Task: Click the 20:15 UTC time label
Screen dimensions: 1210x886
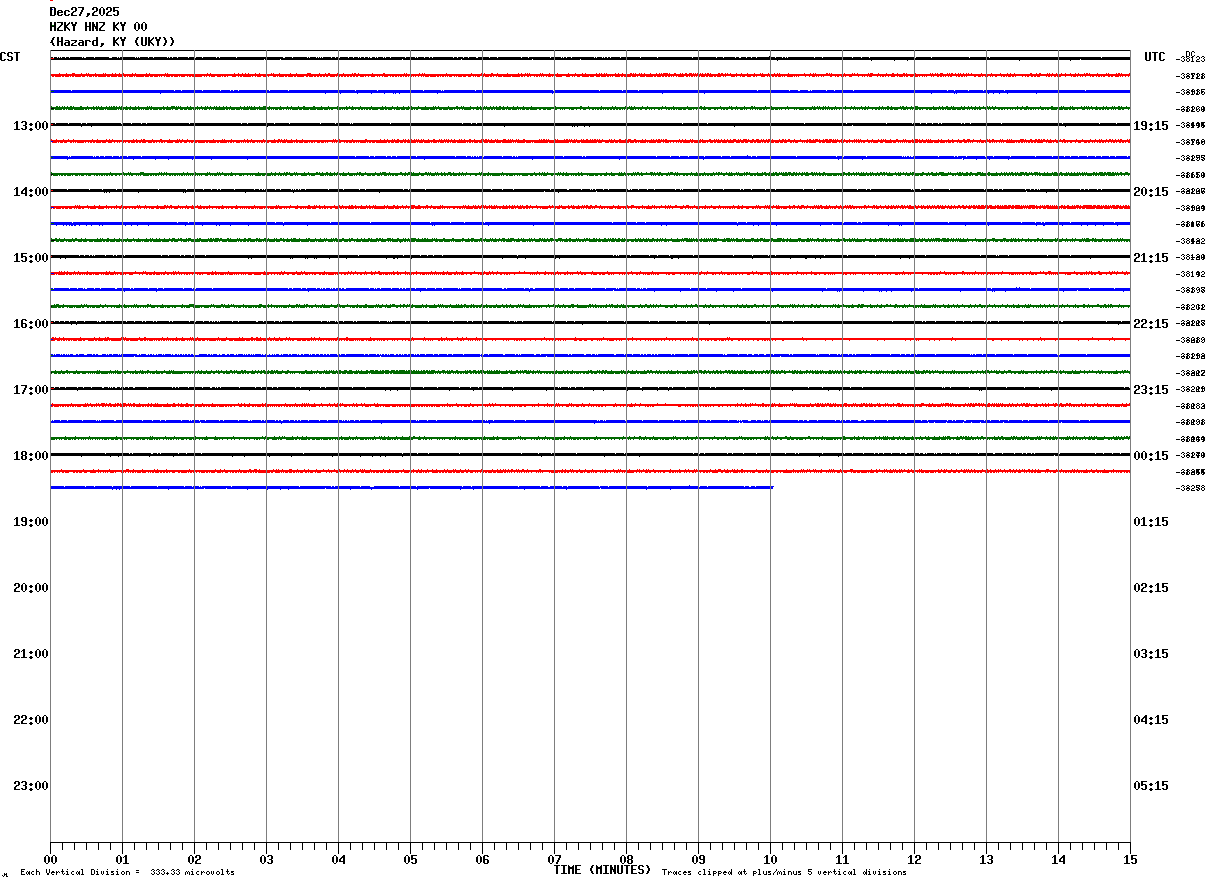Action: click(x=1150, y=192)
